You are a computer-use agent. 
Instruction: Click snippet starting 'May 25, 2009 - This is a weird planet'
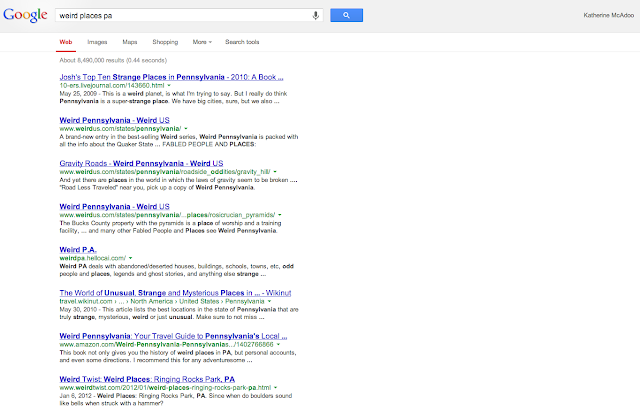[x=173, y=97]
